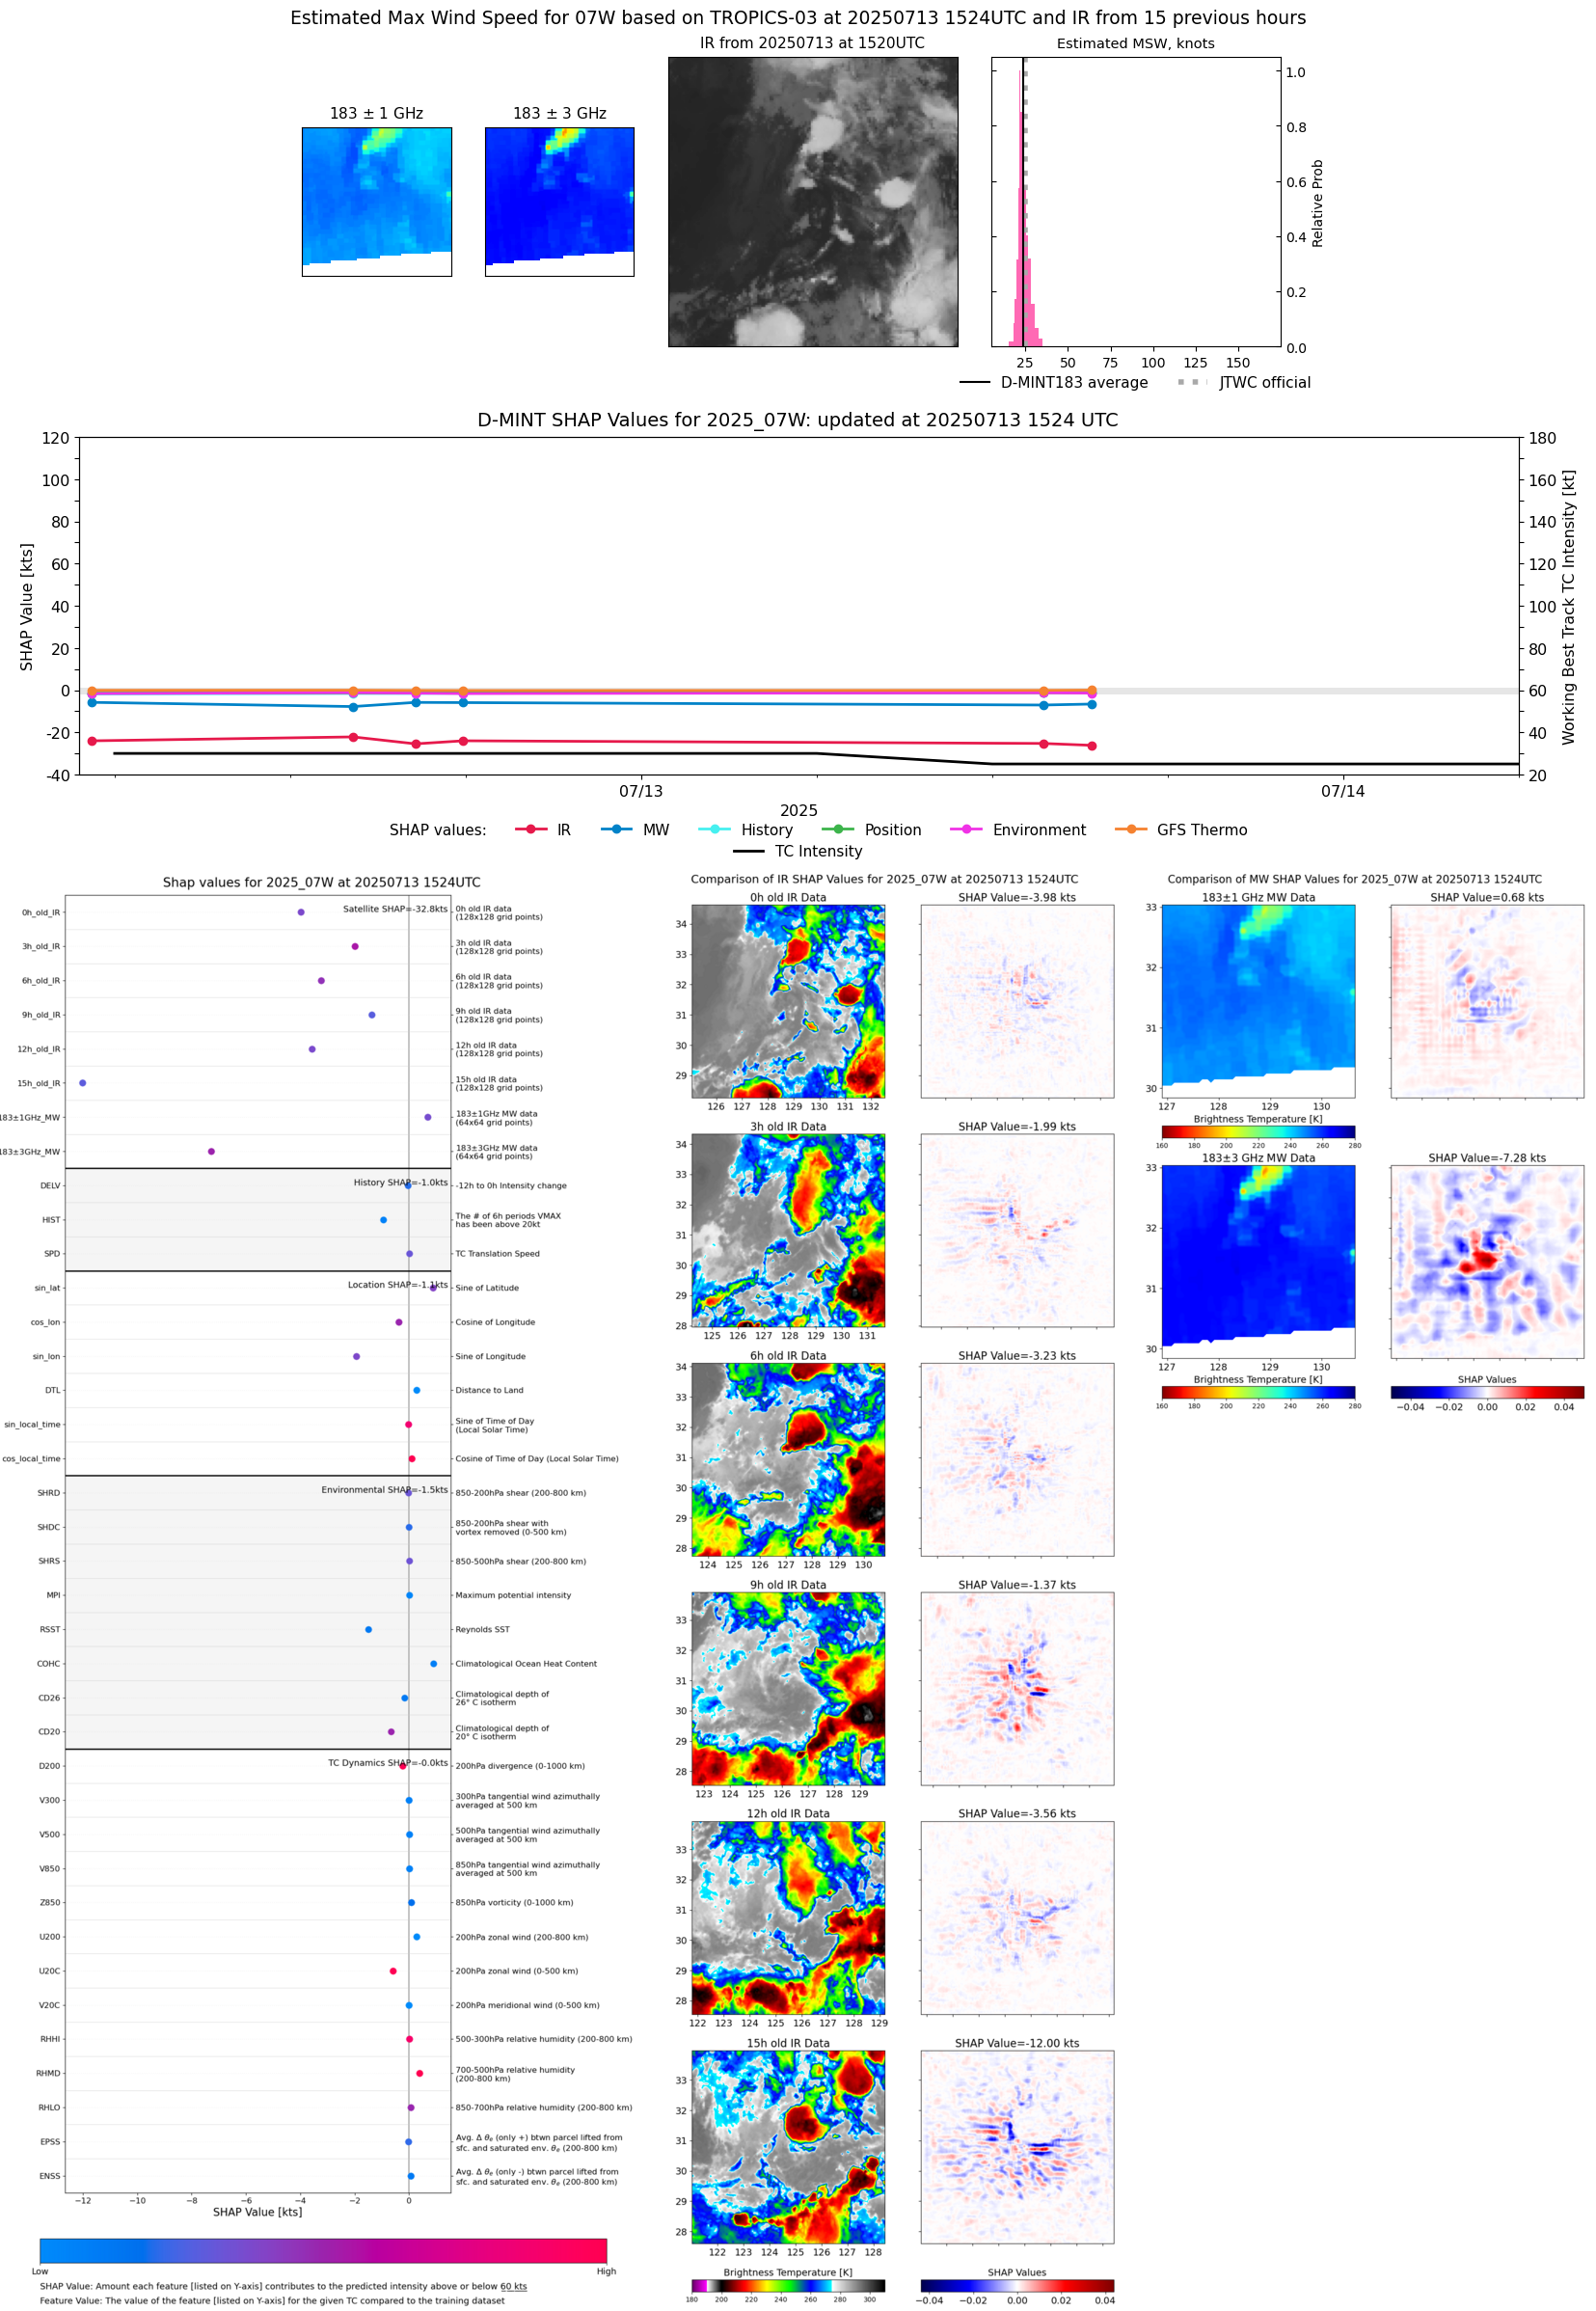Click the "sin_lat" y-axis feature label
The image size is (1596, 2311).
(47, 1288)
